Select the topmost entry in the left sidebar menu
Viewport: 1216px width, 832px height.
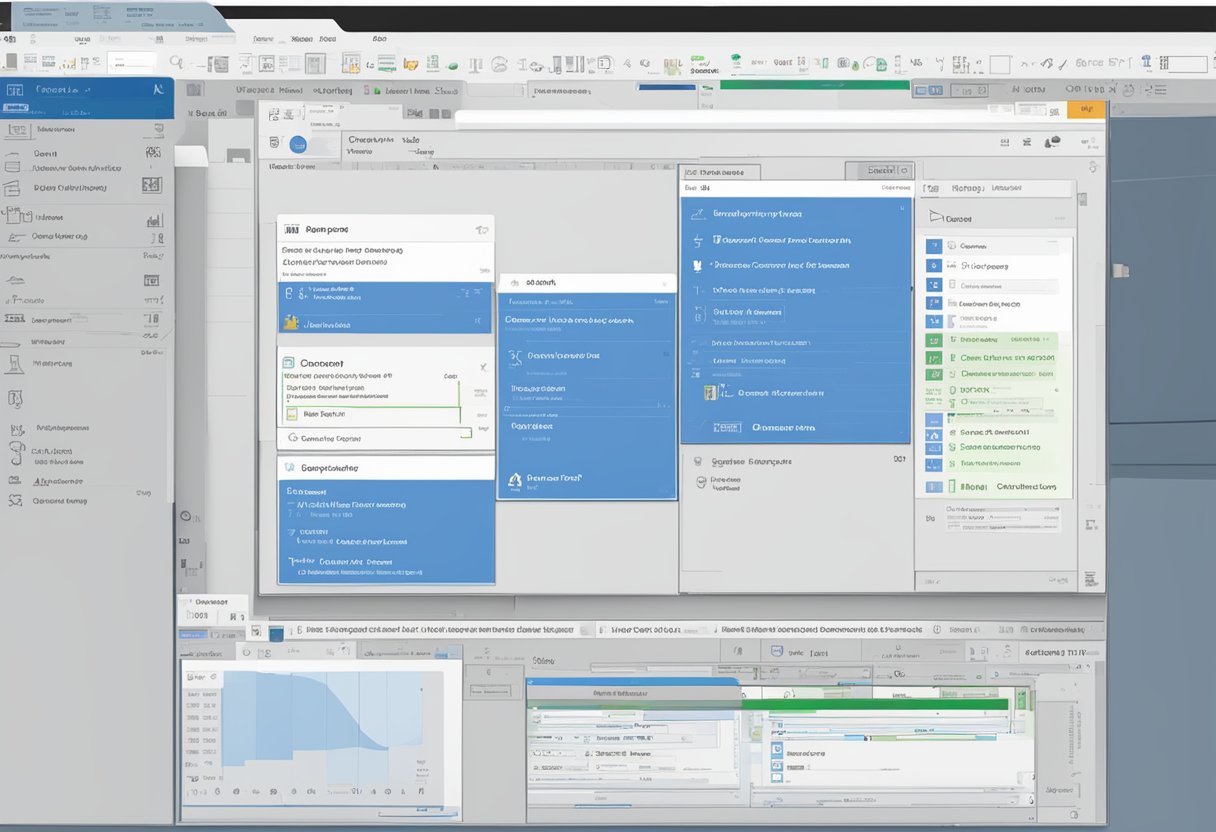(60, 128)
